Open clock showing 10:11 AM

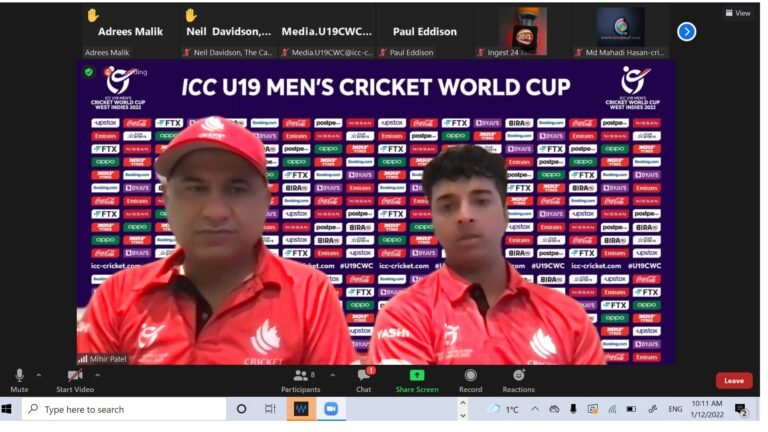click(707, 409)
